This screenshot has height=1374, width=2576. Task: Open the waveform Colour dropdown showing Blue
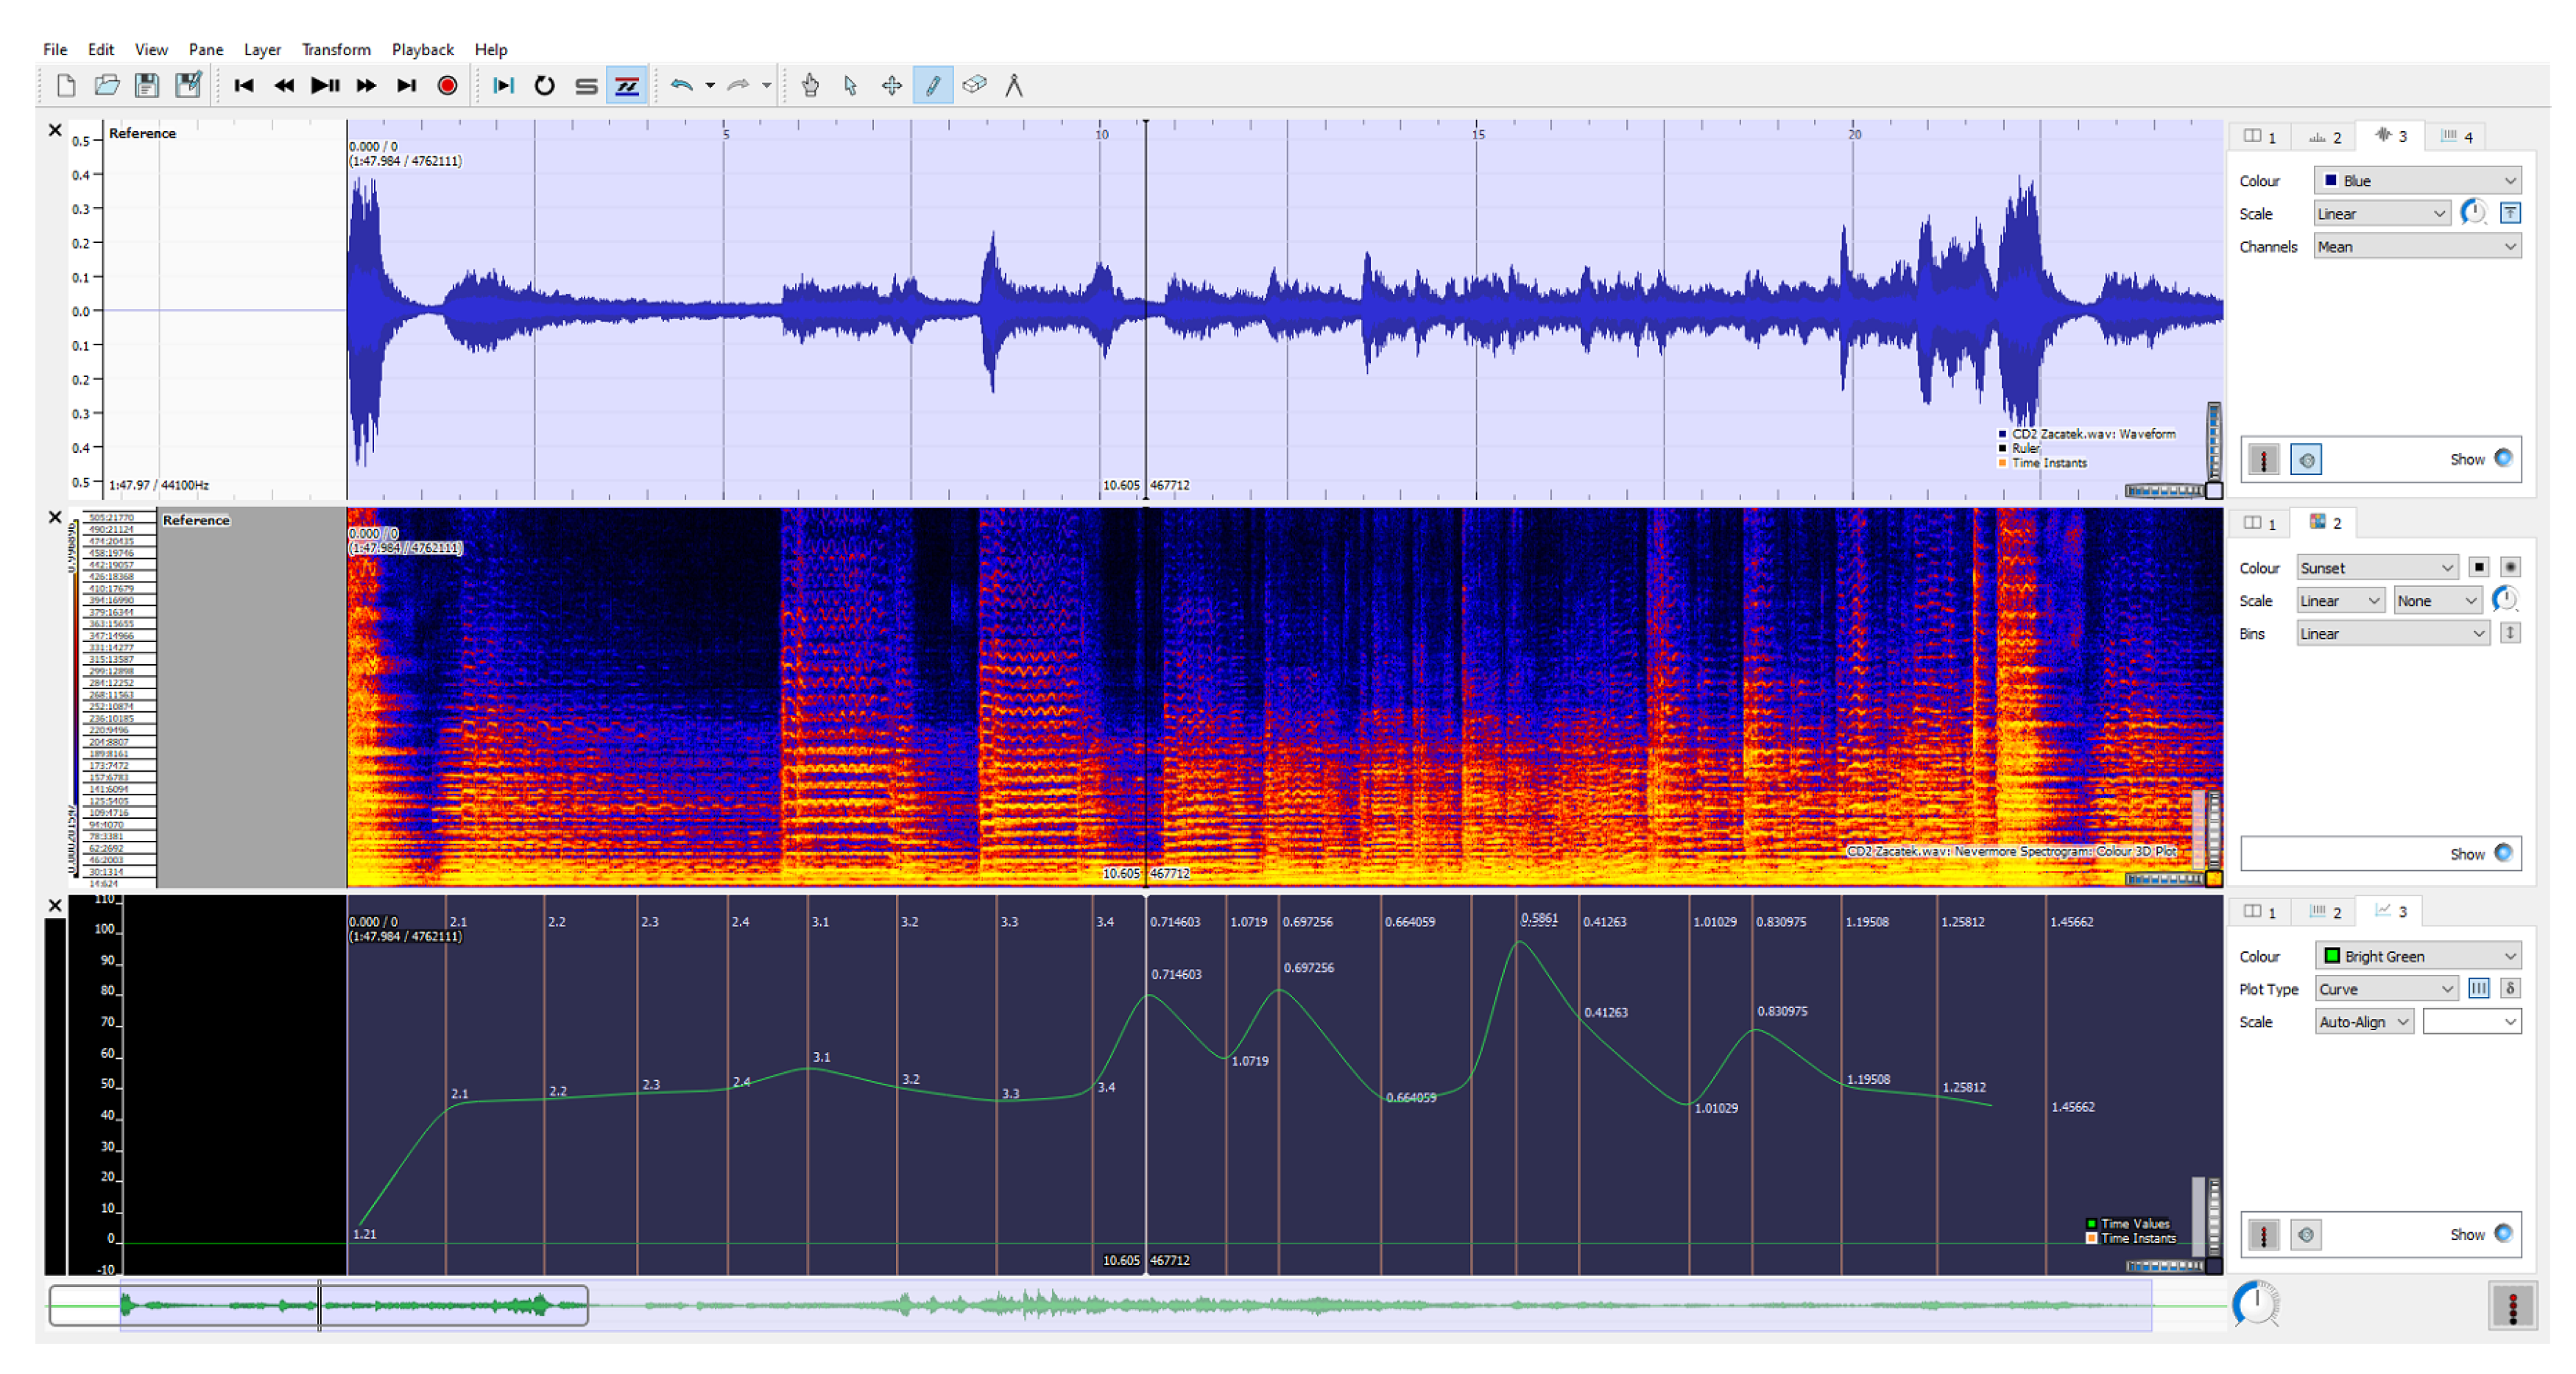click(x=2416, y=181)
